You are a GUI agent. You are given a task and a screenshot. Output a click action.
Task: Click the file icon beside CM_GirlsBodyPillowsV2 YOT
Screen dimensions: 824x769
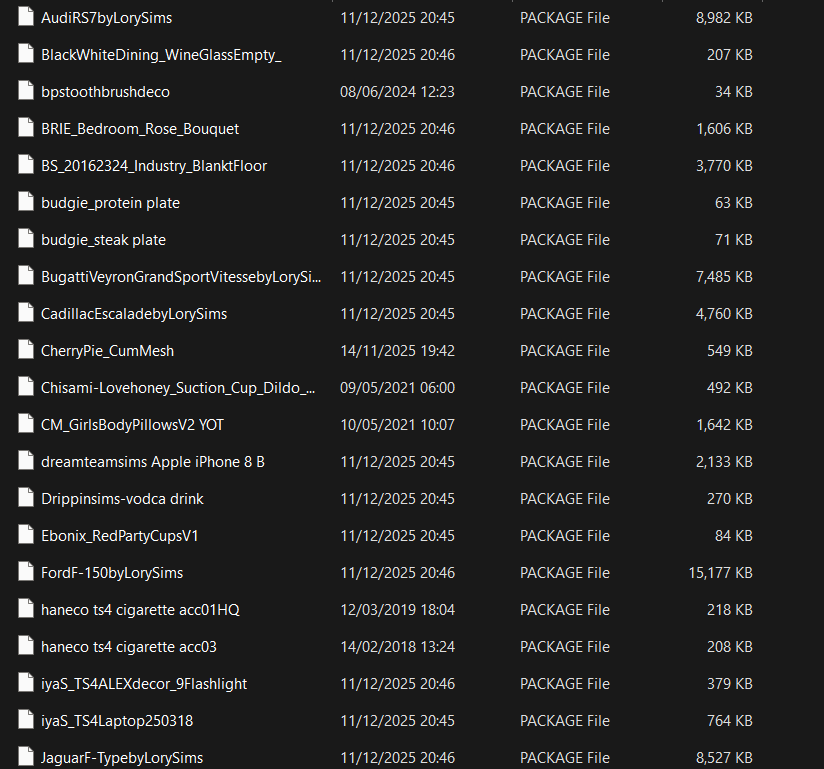26,424
